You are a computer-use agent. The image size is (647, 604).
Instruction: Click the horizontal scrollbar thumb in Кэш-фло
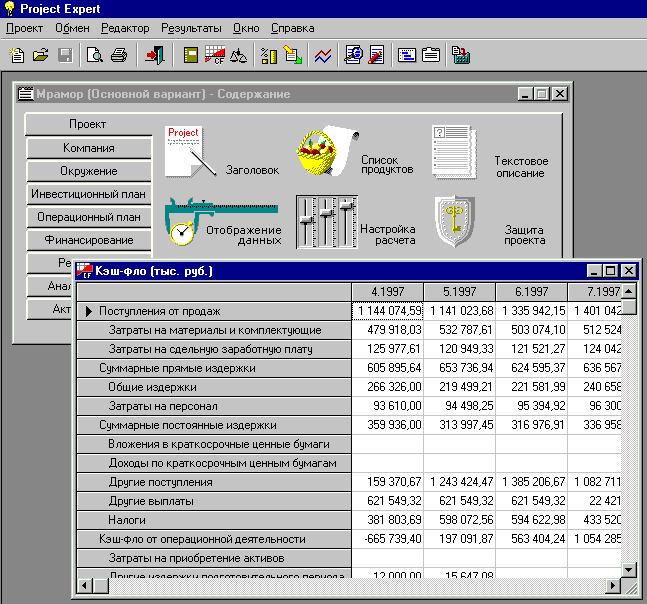[x=101, y=585]
